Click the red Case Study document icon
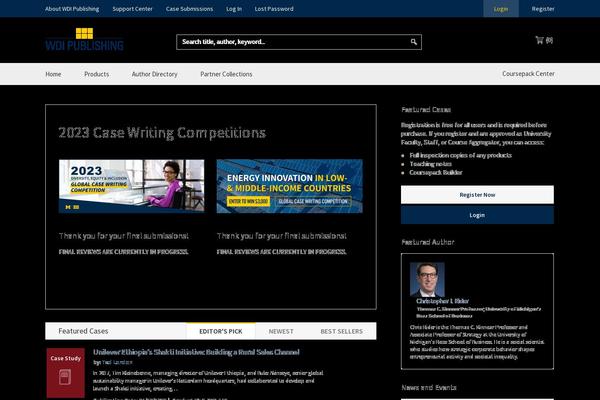 click(x=65, y=372)
